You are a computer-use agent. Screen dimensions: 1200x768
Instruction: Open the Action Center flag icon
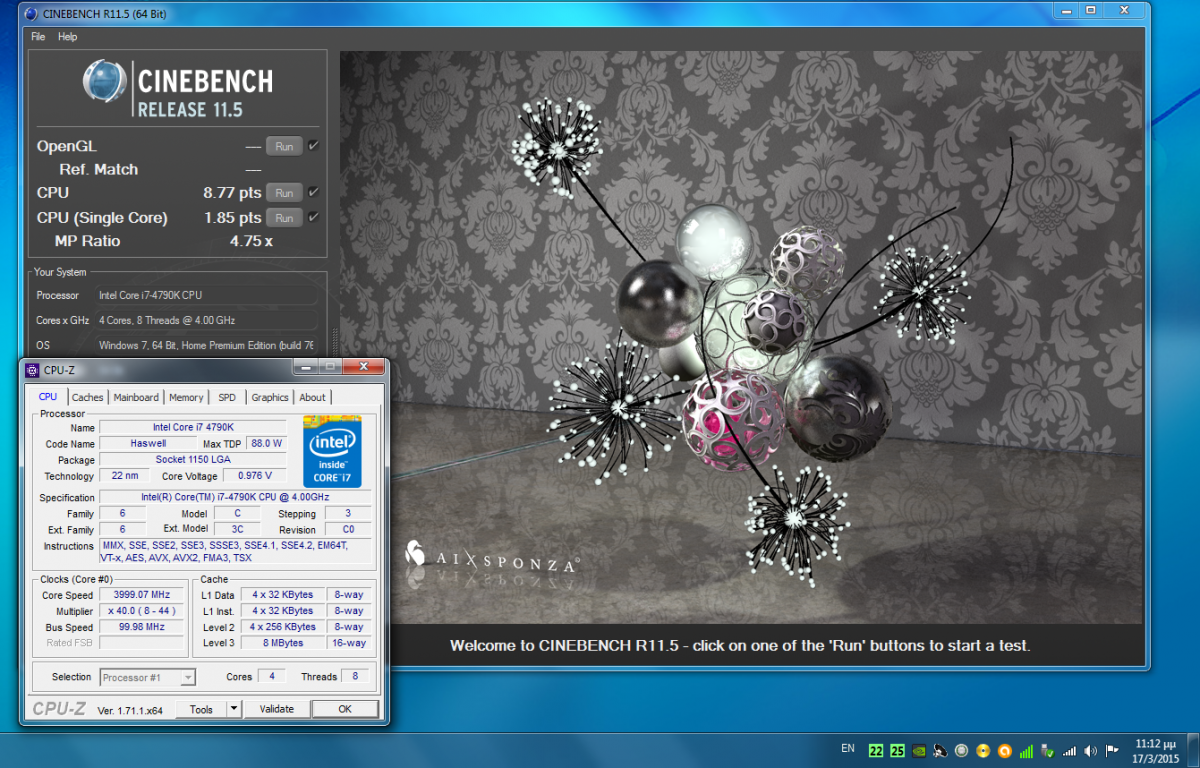point(1111,750)
